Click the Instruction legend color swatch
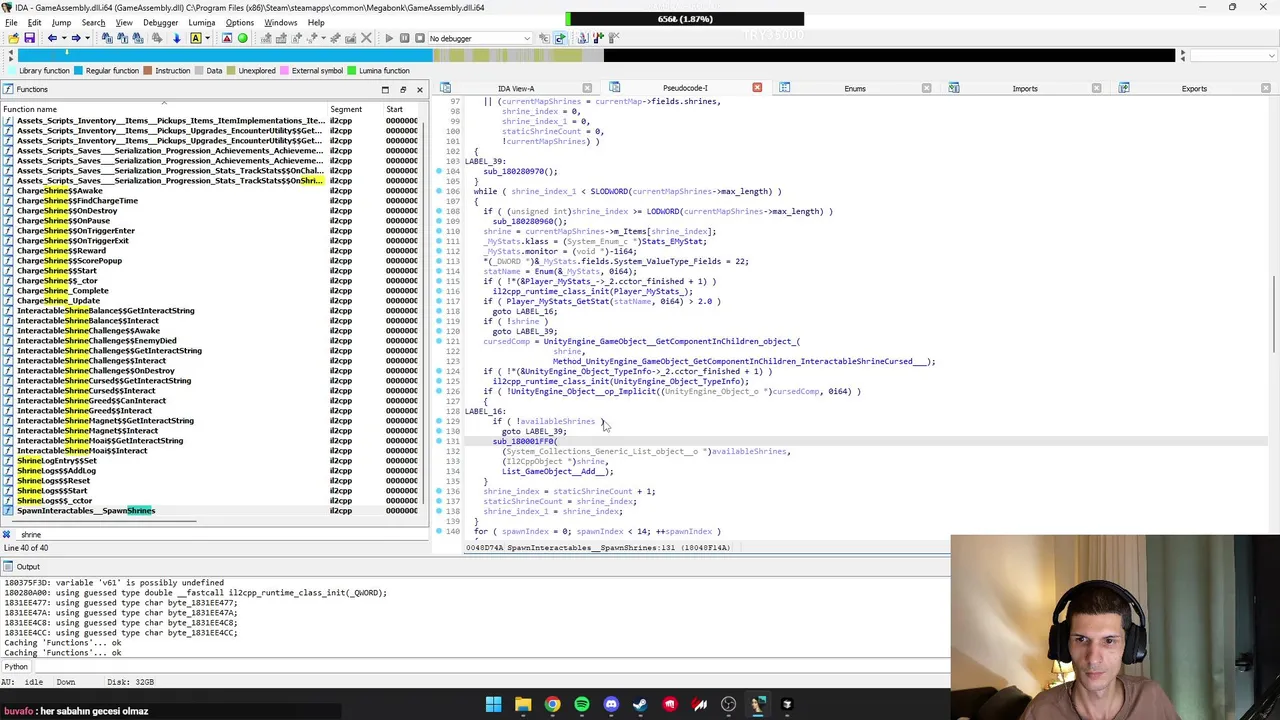1280x720 pixels. (x=148, y=71)
